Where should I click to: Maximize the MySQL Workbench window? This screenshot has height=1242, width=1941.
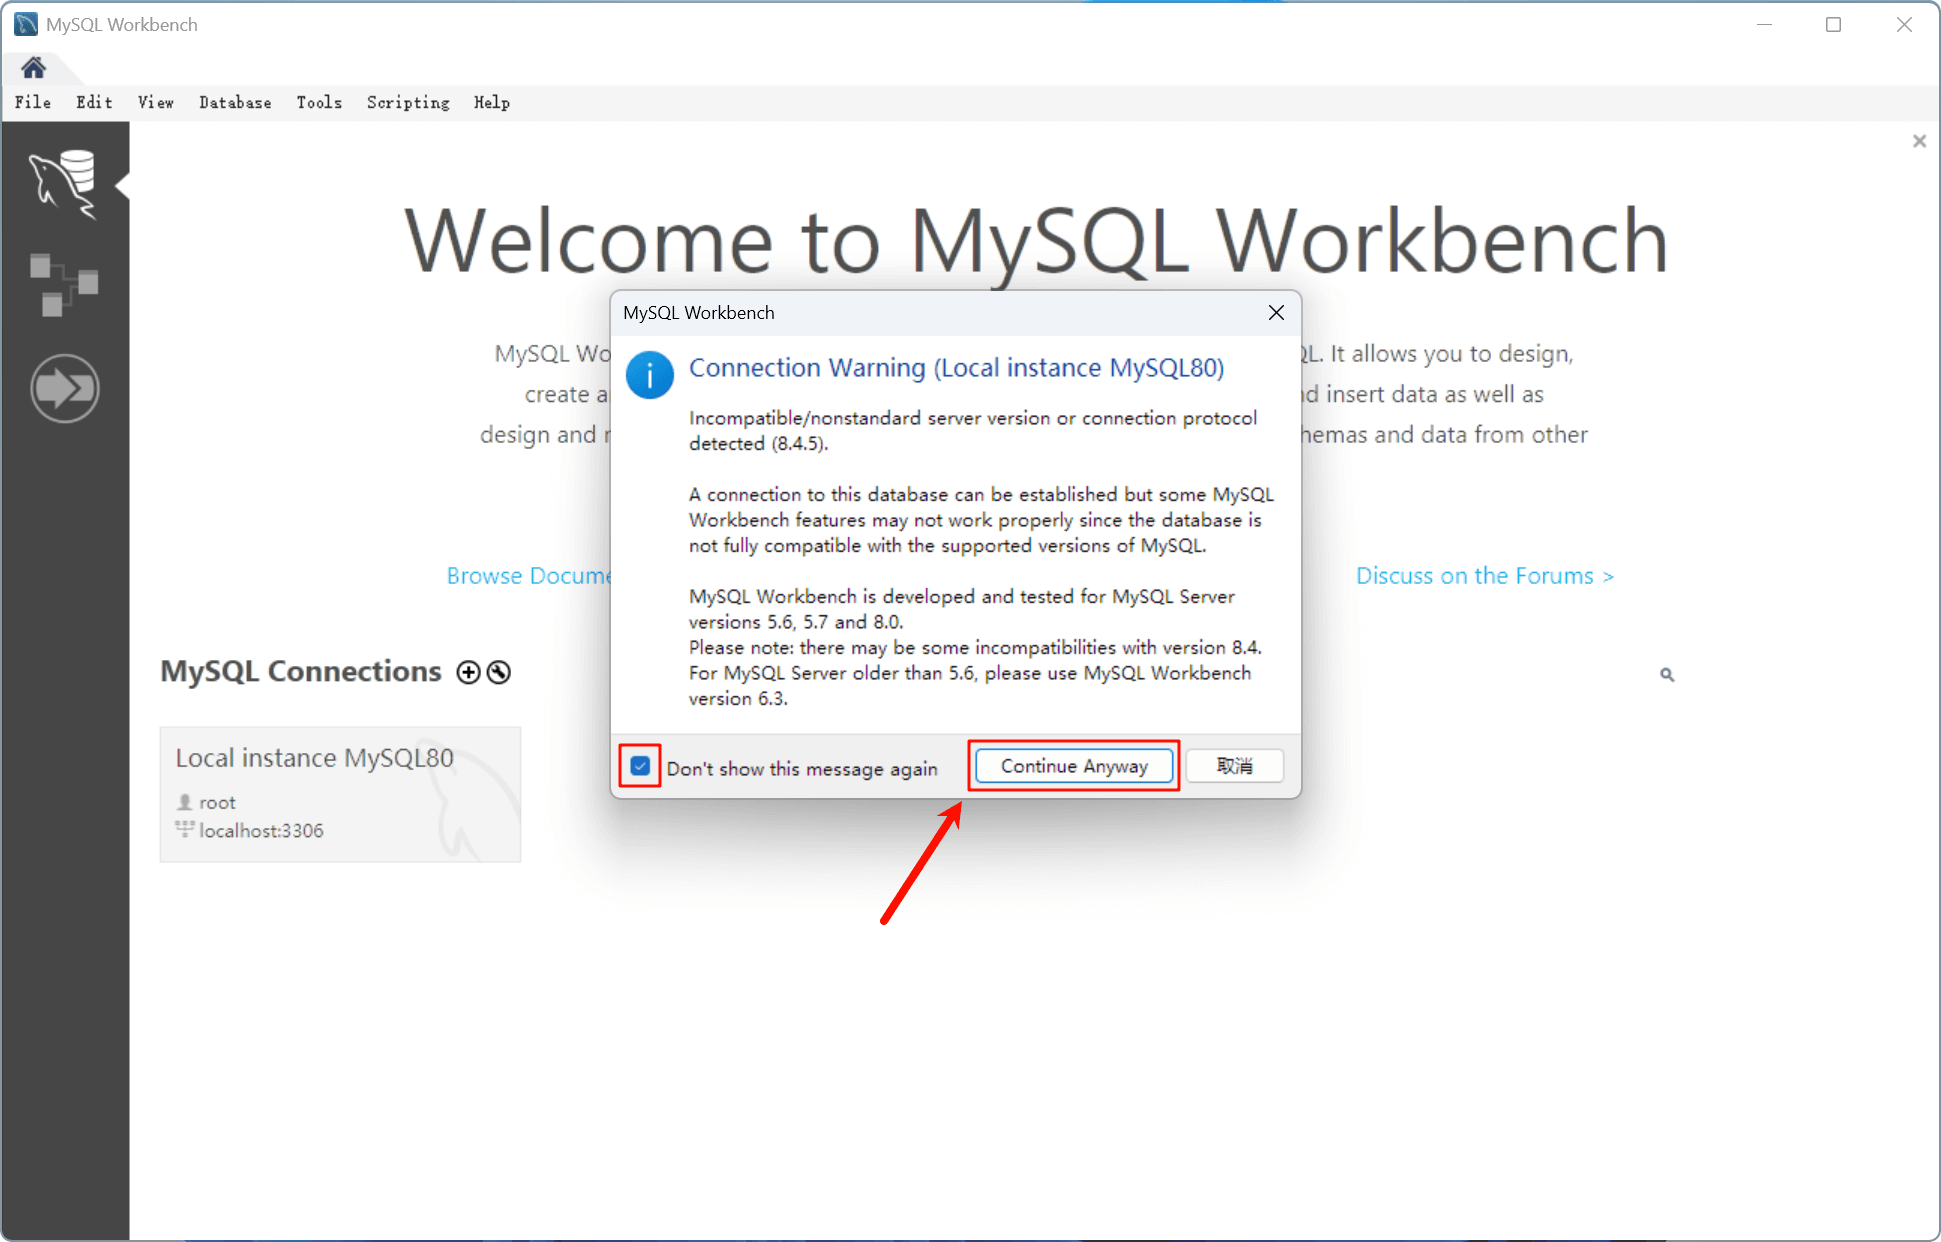(x=1833, y=25)
